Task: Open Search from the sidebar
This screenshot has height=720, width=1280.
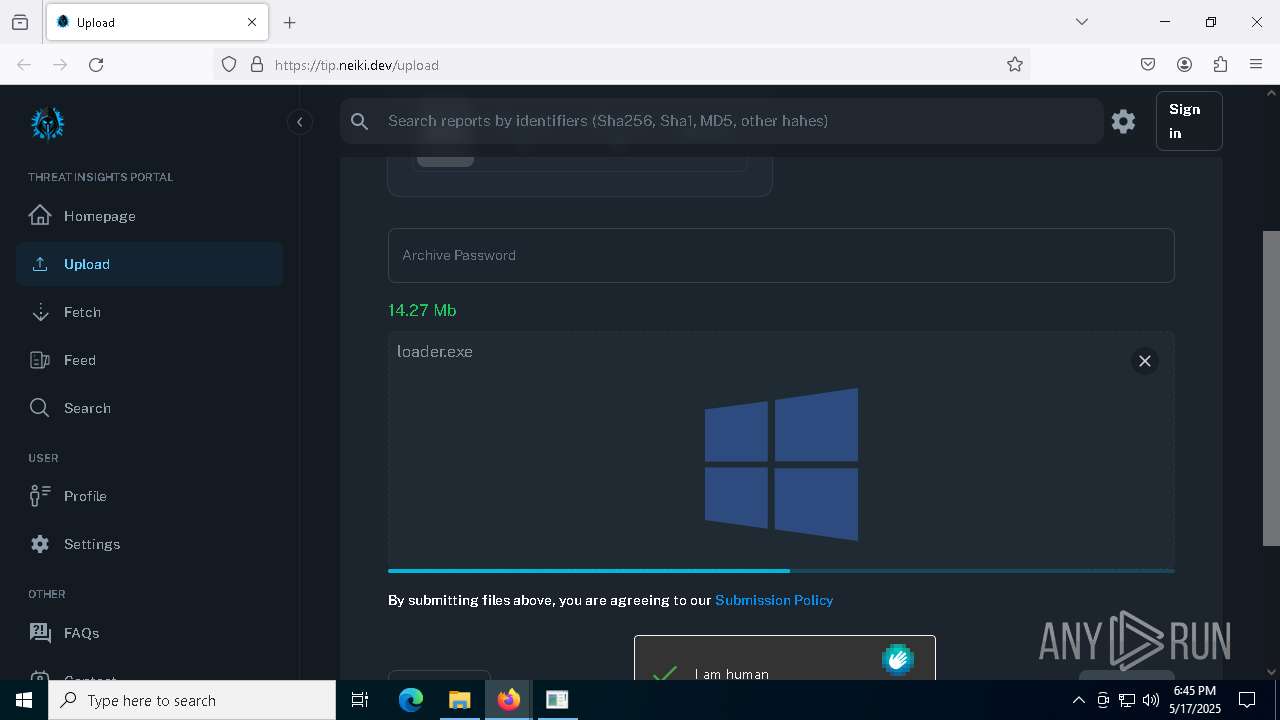Action: point(149,408)
